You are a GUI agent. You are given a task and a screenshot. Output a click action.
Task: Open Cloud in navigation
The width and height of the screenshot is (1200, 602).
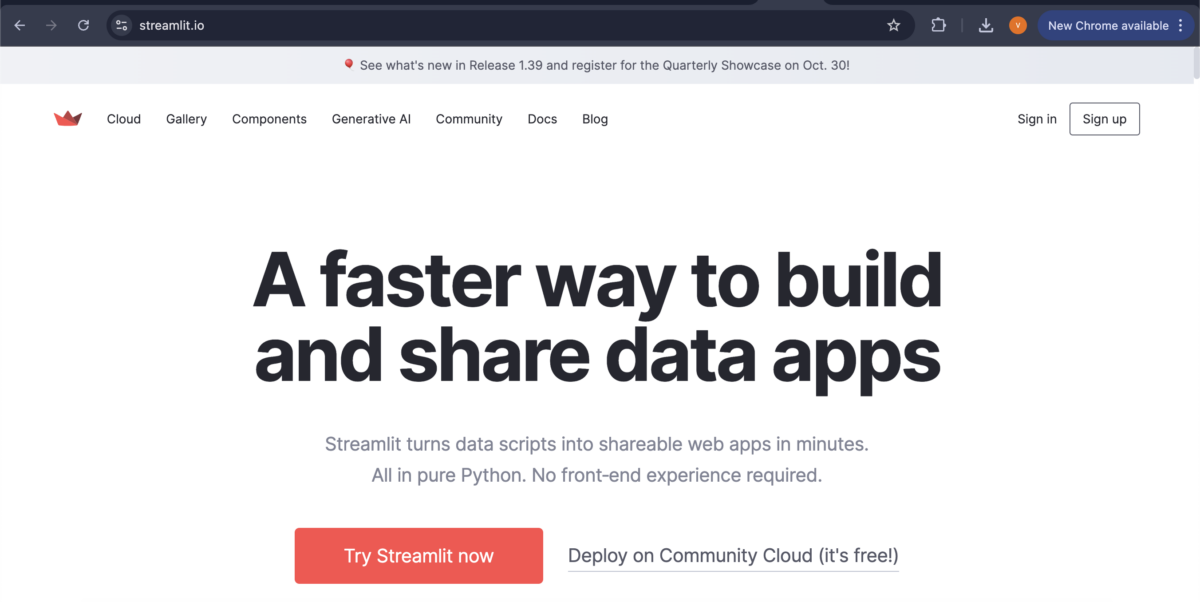124,119
